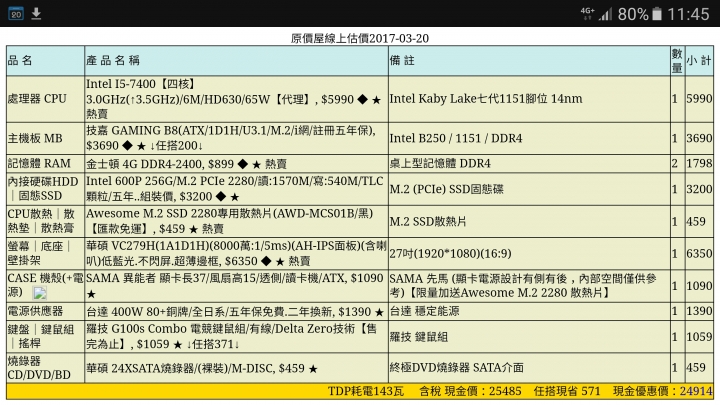Select the 電源供應器 category cell
The image size is (720, 405).
point(45,311)
